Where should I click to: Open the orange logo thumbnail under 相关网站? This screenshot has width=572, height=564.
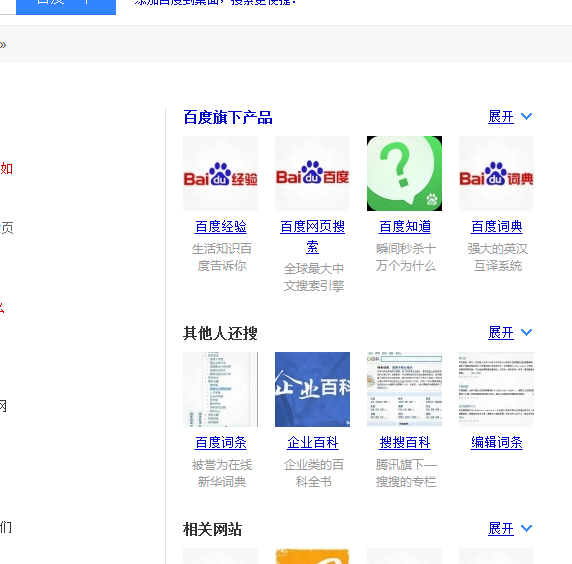coord(312,556)
